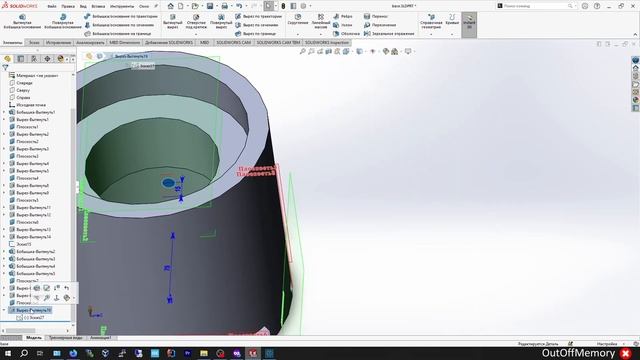Click the Zoom to Fit icon in view toolbar
The height and width of the screenshot is (360, 640).
[302, 51]
